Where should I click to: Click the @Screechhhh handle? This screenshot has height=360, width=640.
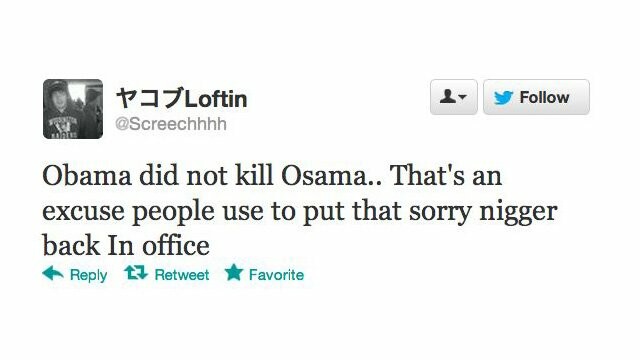point(171,124)
